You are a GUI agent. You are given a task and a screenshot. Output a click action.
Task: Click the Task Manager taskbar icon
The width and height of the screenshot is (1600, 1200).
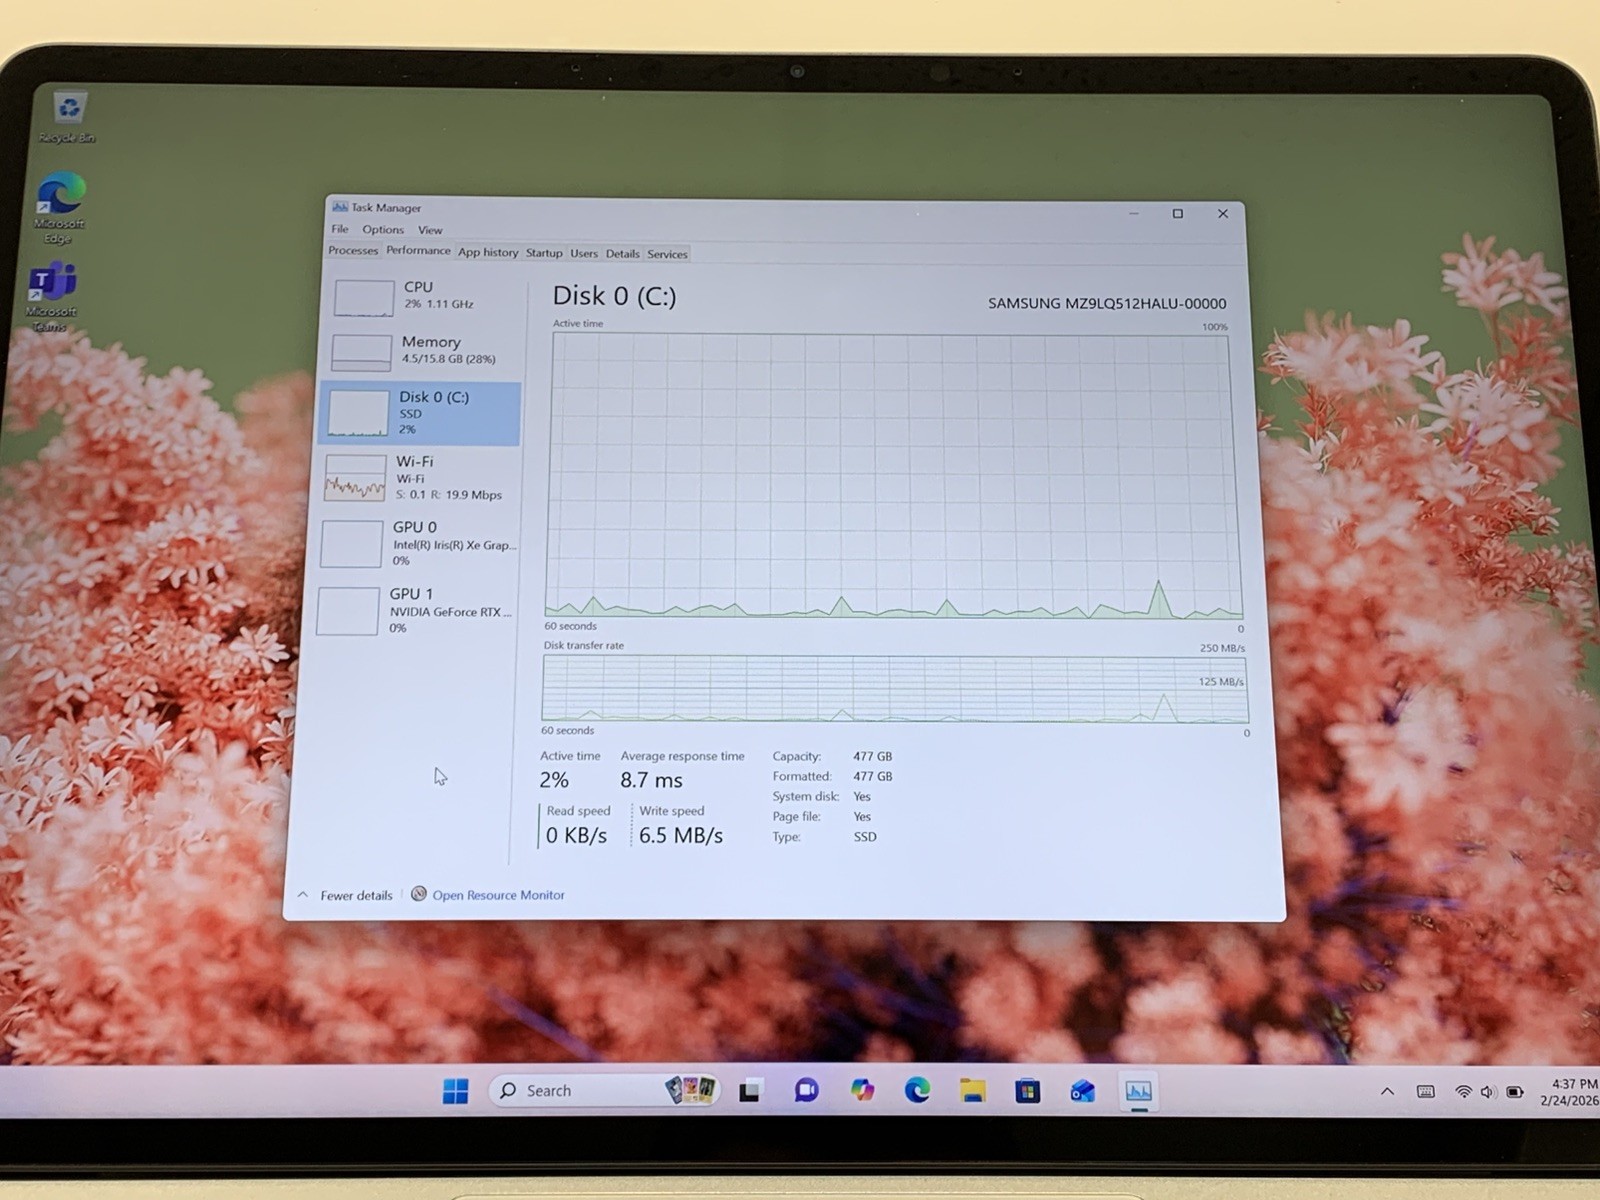[1138, 1090]
